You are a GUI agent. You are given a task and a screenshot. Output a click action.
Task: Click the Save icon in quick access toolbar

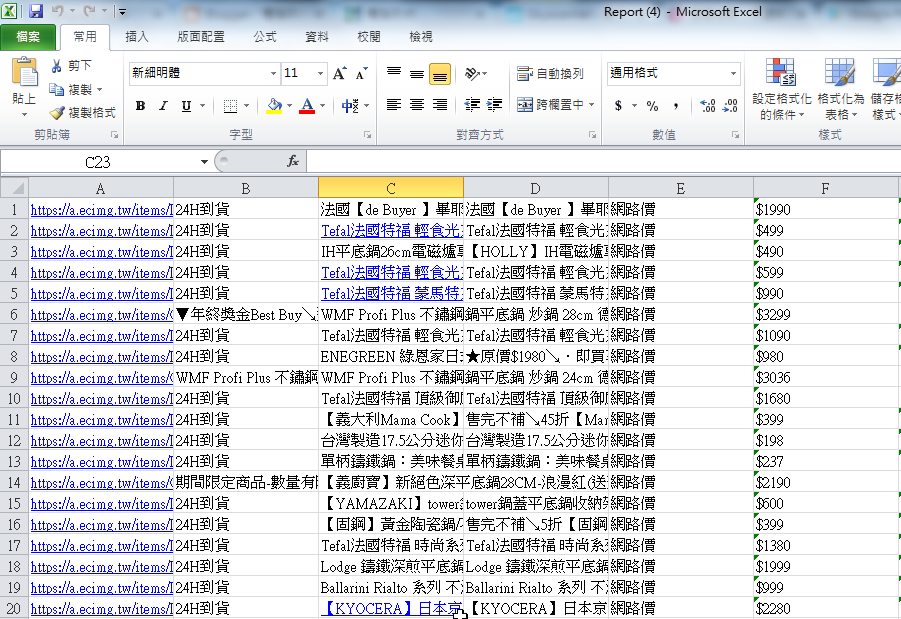pos(36,11)
